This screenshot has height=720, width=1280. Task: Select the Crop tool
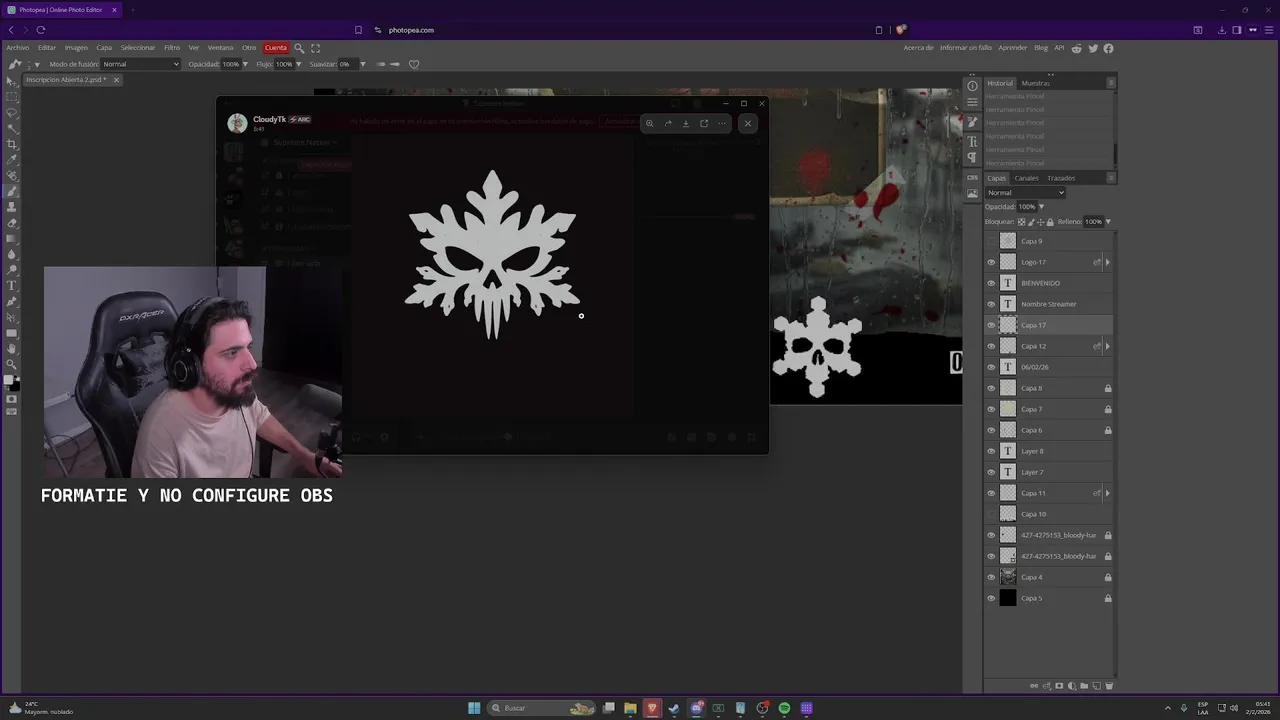12,144
